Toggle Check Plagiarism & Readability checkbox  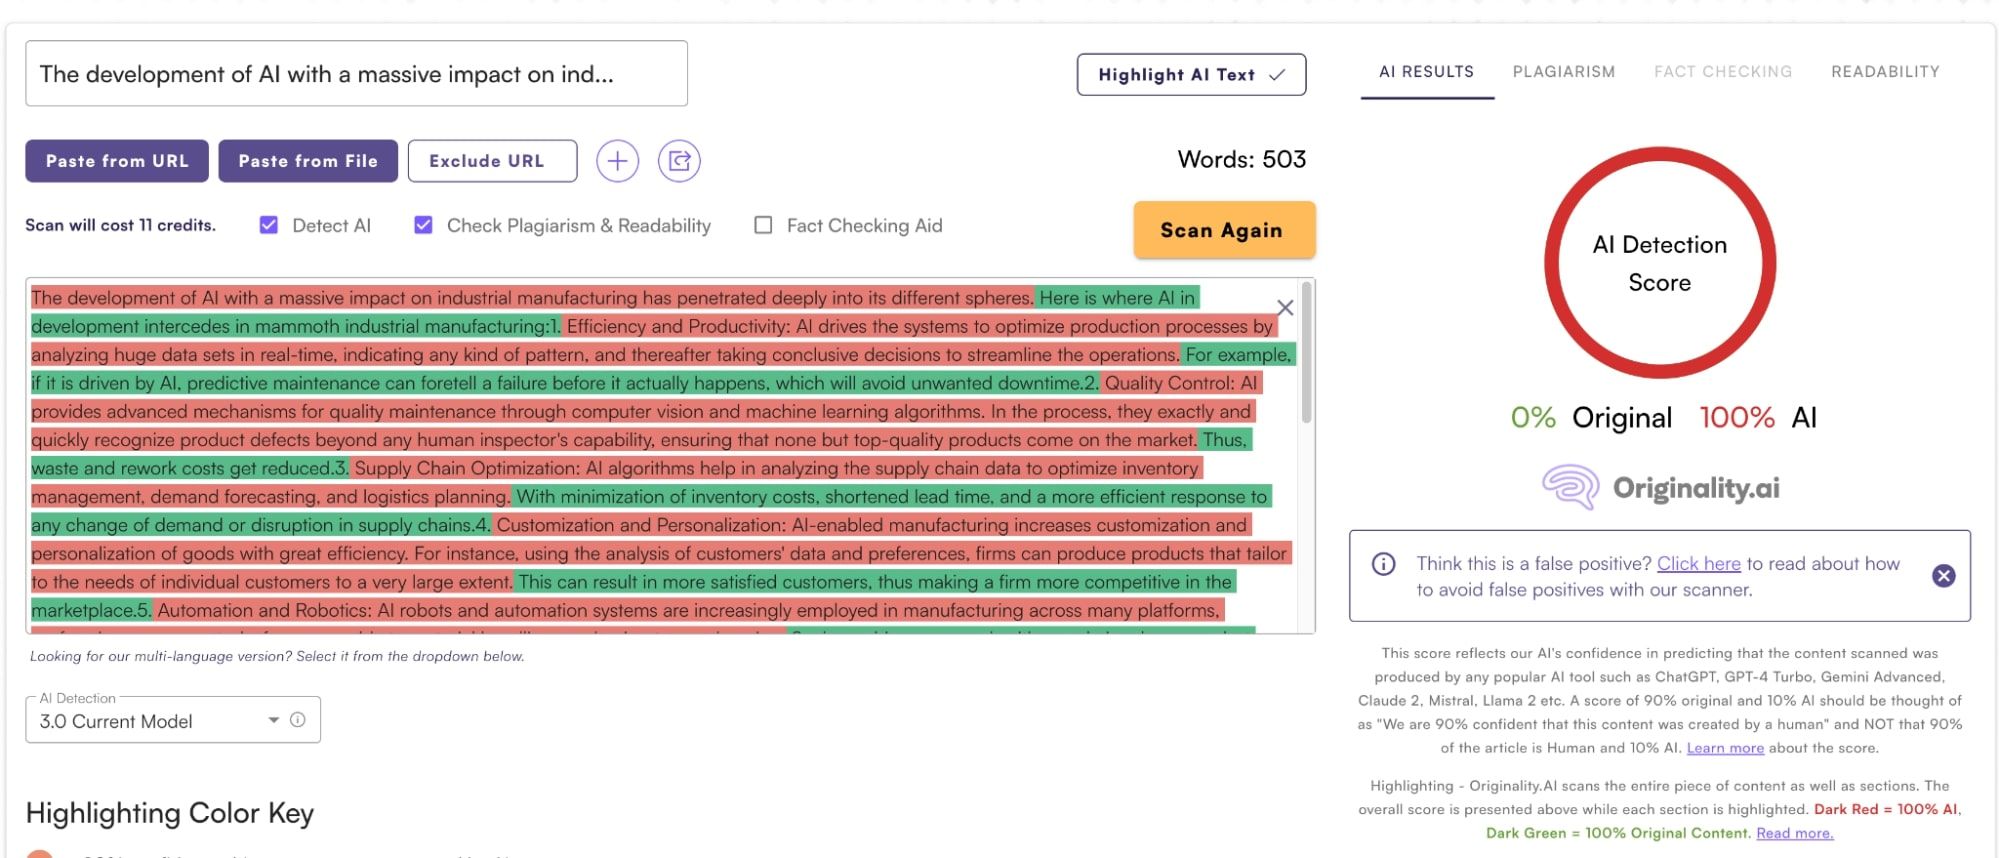click(x=424, y=226)
